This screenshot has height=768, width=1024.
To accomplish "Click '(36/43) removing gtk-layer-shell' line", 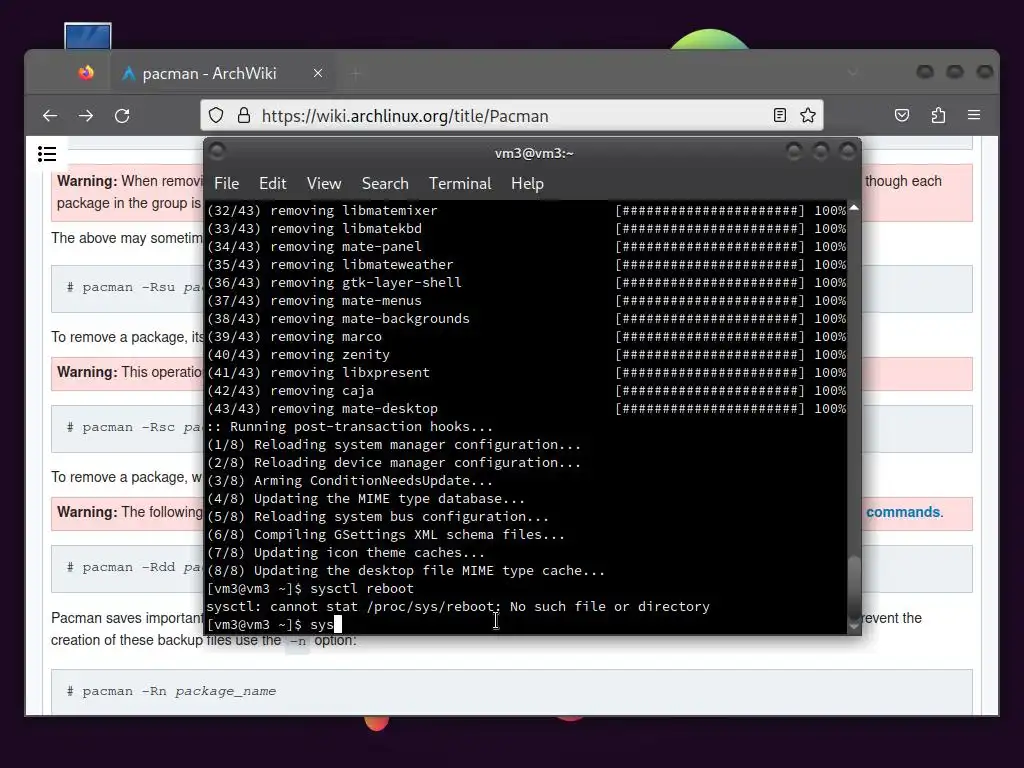I will coord(334,283).
